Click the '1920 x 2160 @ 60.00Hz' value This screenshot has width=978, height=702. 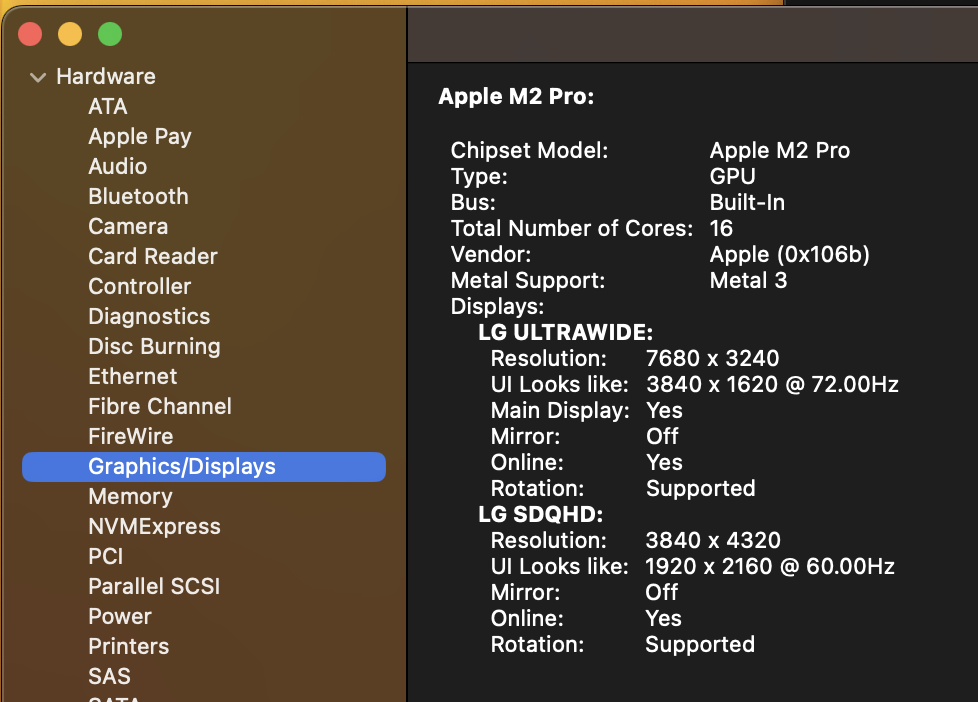(x=770, y=567)
